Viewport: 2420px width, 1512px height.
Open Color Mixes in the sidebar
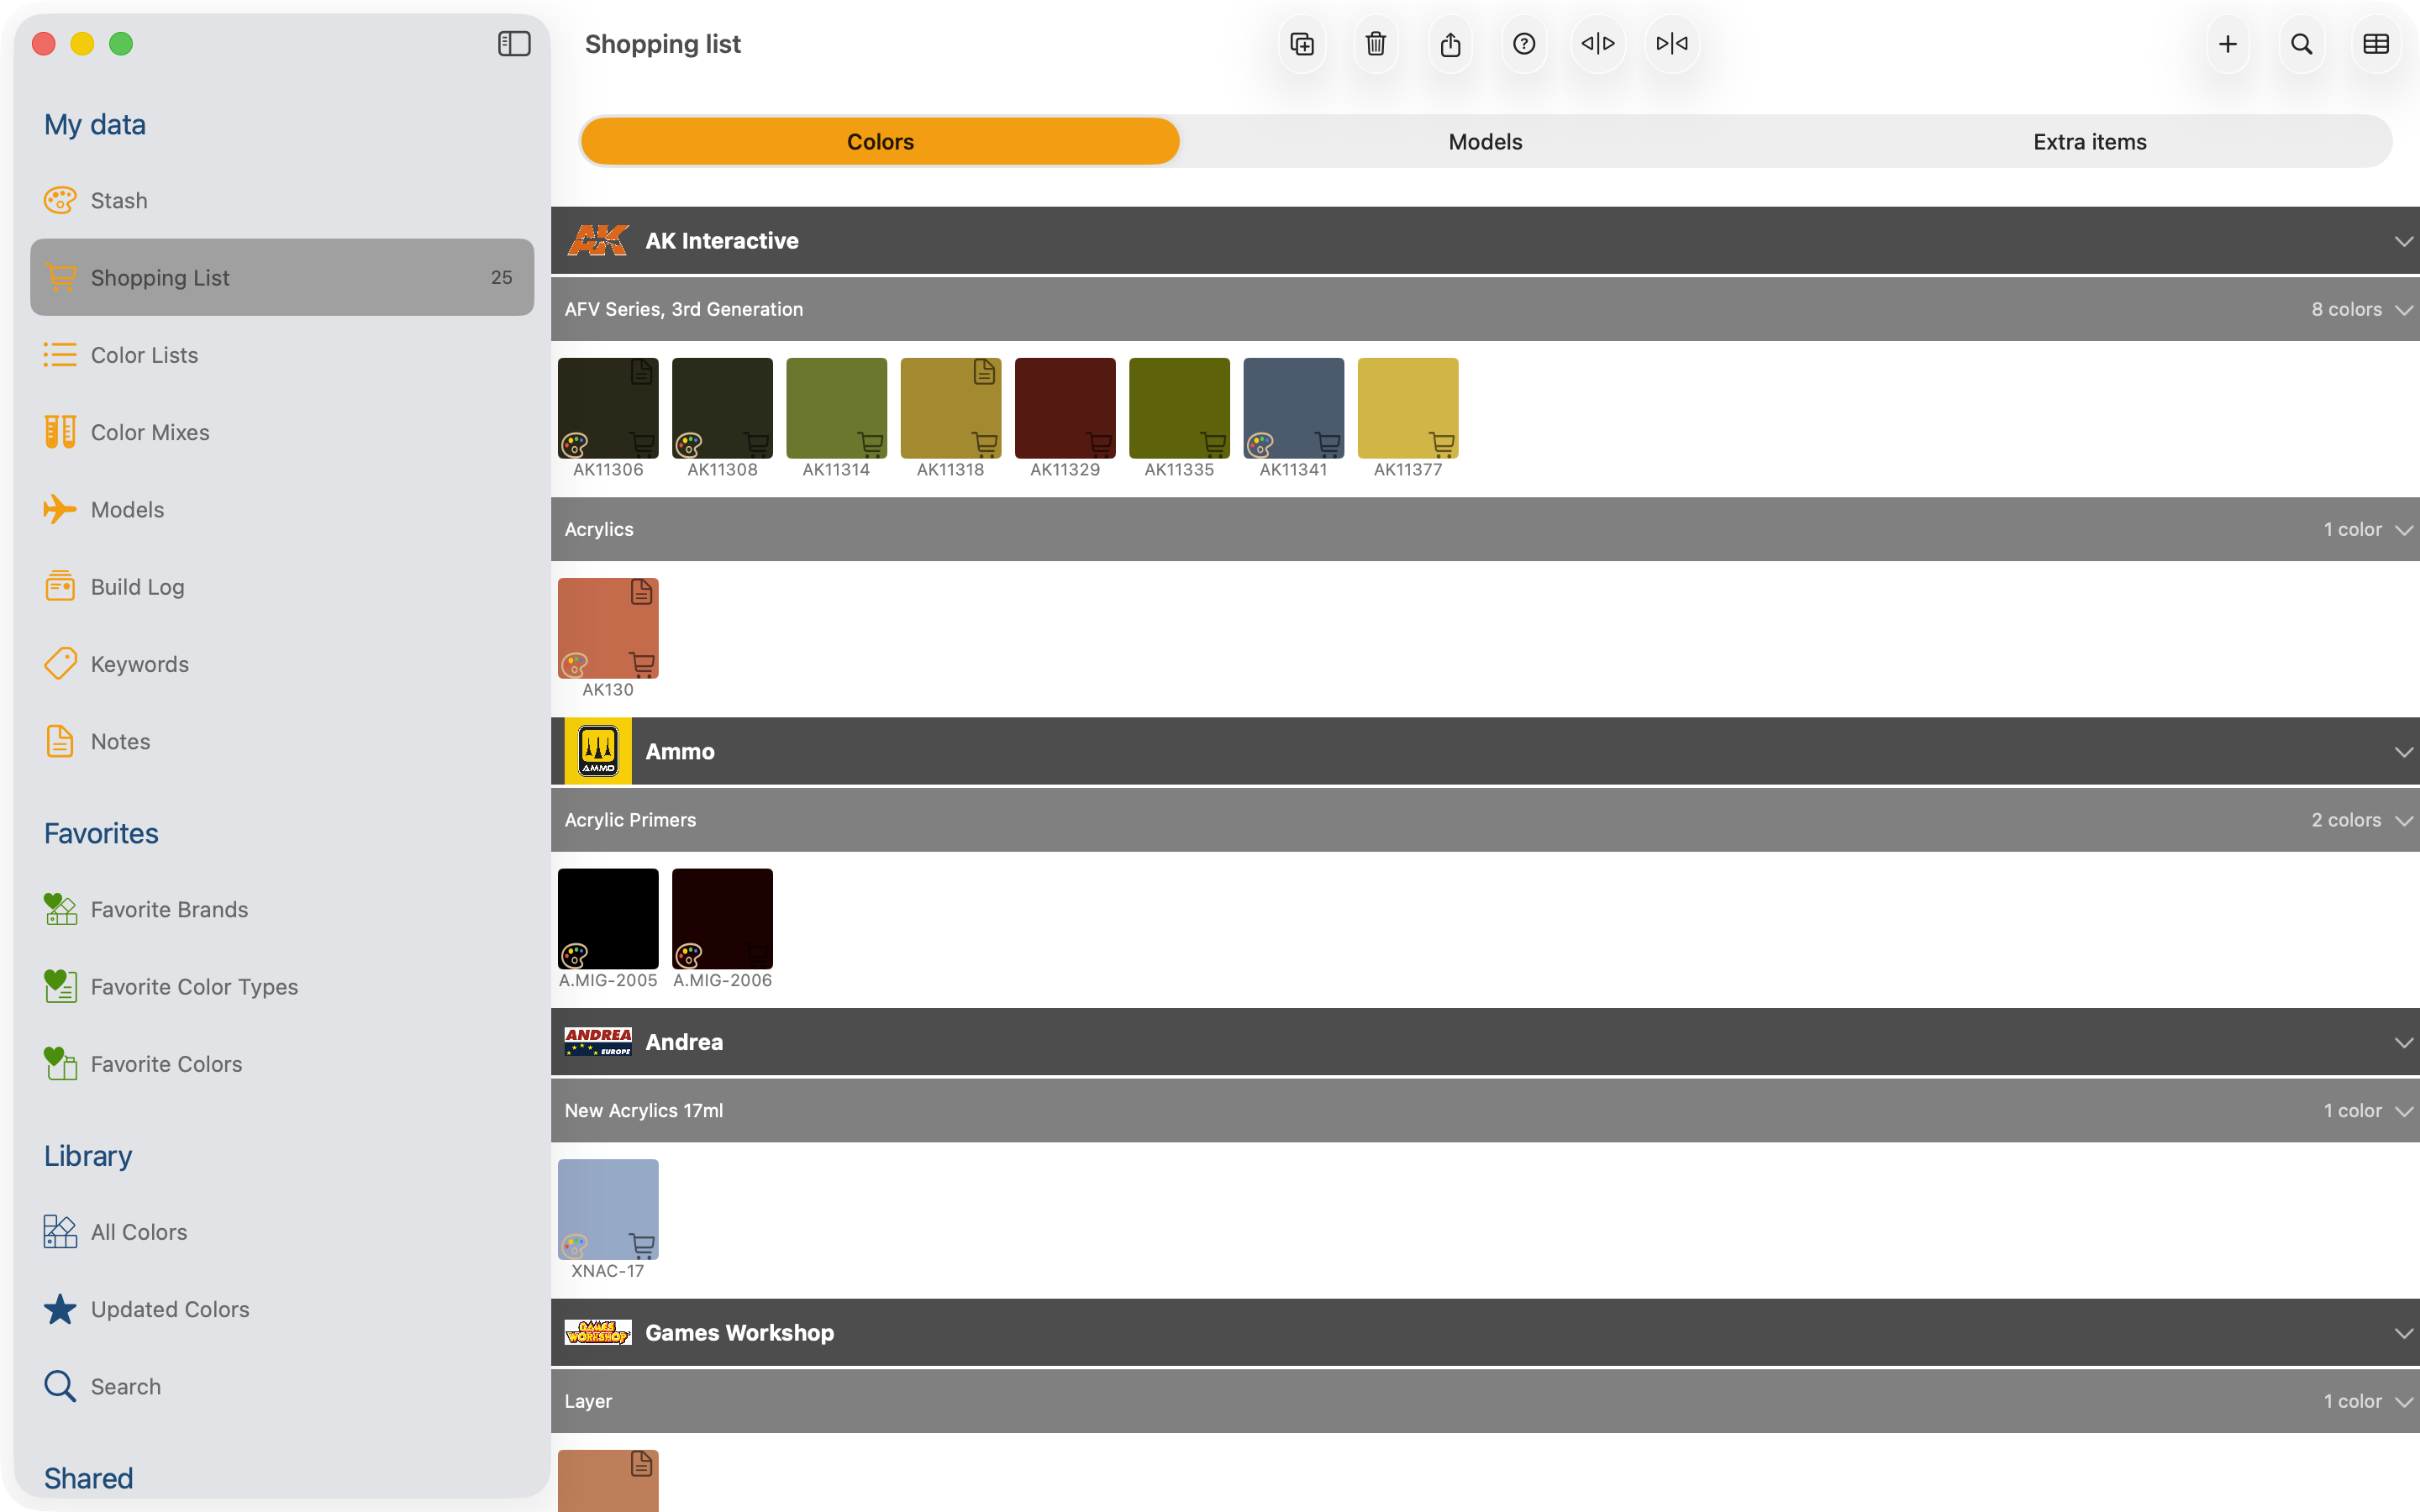coord(282,432)
